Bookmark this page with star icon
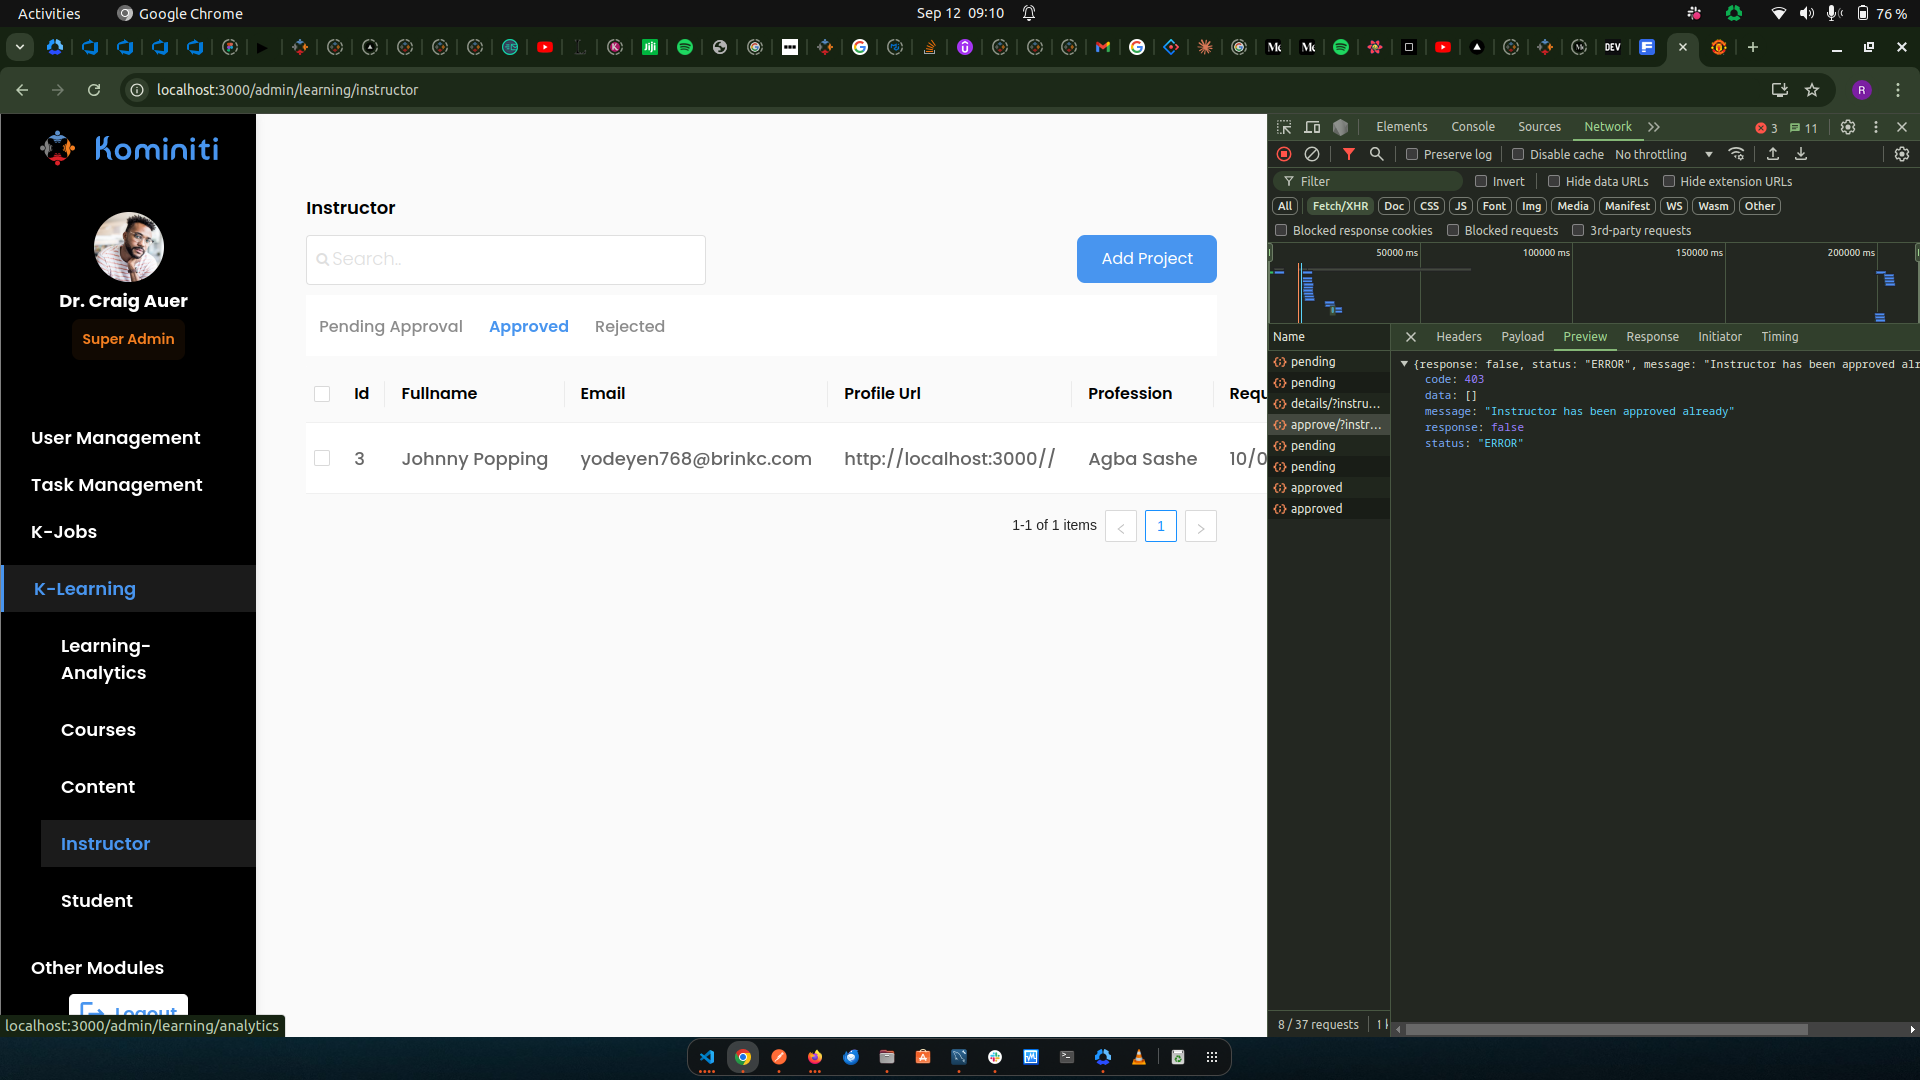Image resolution: width=1920 pixels, height=1080 pixels. (1812, 90)
